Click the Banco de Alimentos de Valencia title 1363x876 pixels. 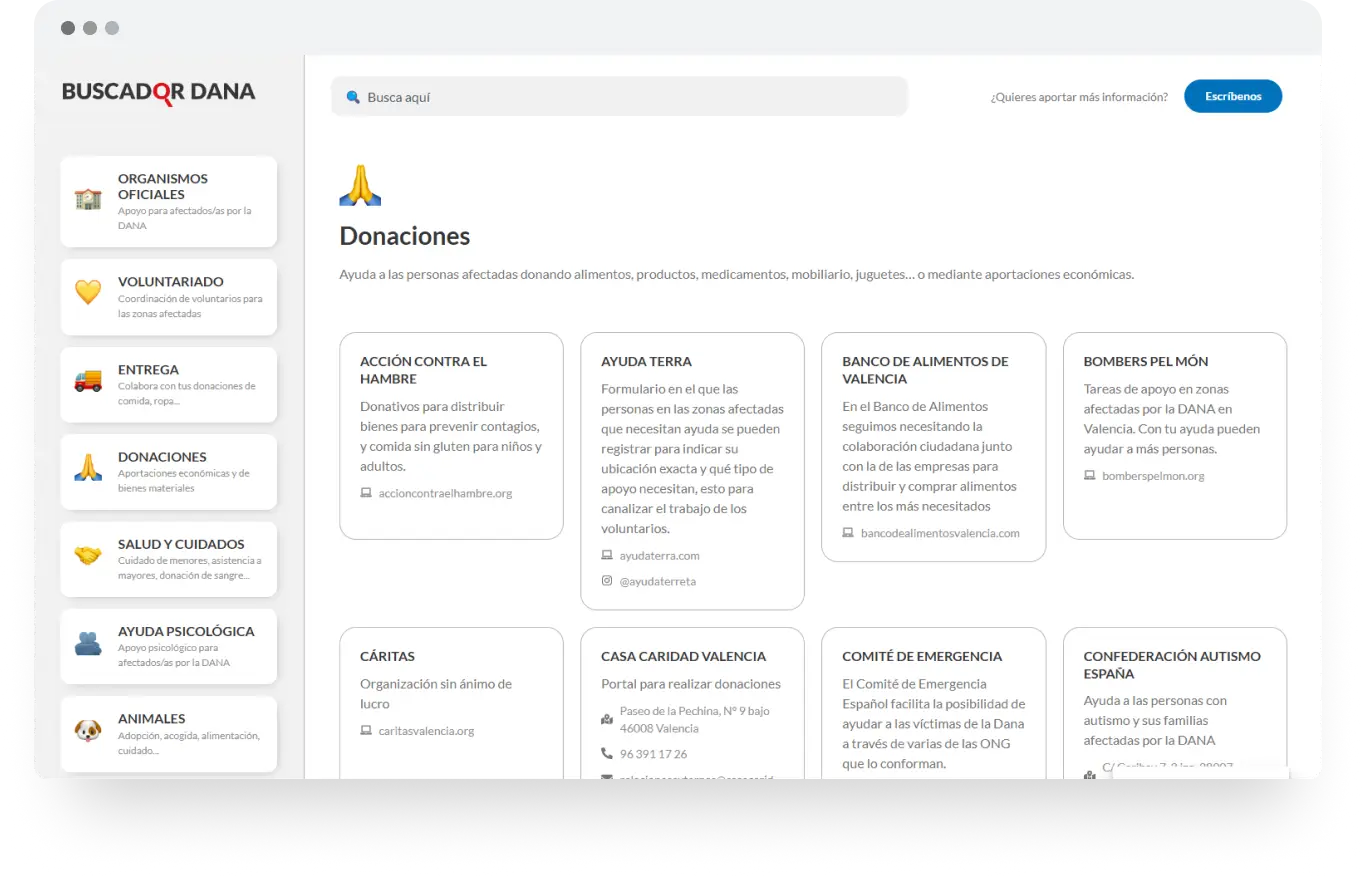click(x=925, y=370)
